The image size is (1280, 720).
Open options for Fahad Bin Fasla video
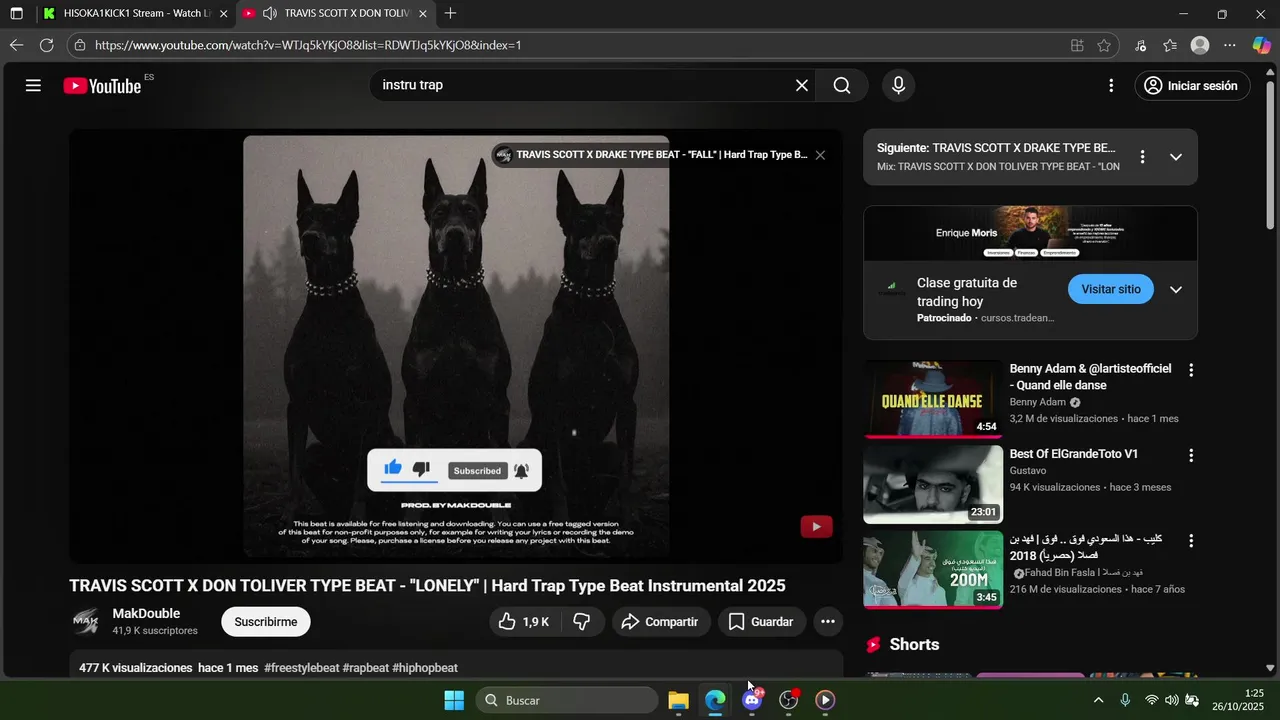[x=1191, y=540]
